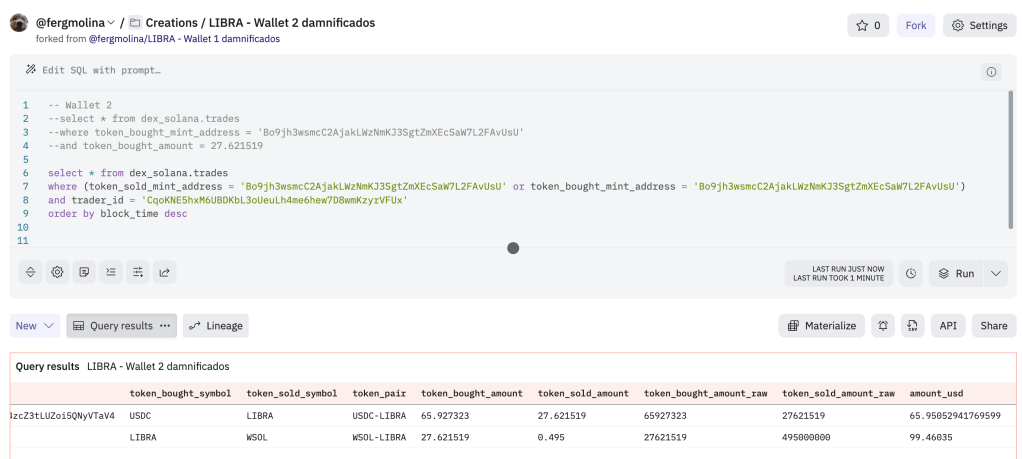Viewport: 1022px width, 459px height.
Task: Click the note icon in editor toolbar
Action: click(85, 271)
